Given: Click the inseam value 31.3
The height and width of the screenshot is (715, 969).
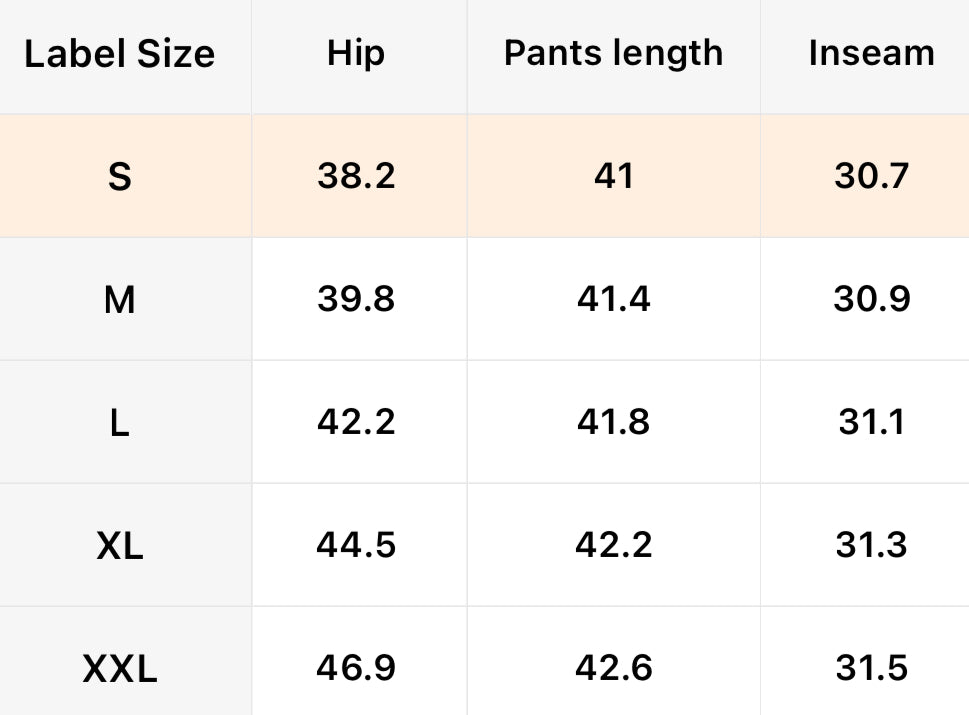Looking at the screenshot, I should pos(871,545).
